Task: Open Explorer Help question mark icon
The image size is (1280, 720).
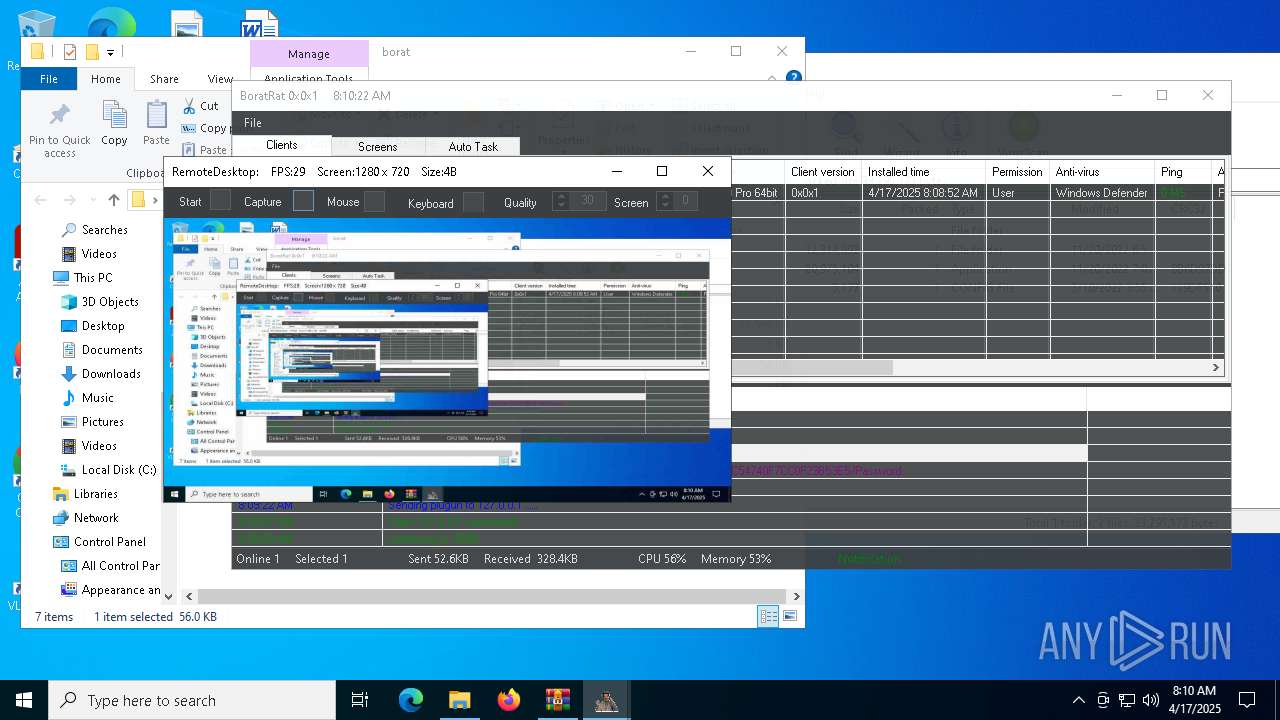Action: point(793,77)
